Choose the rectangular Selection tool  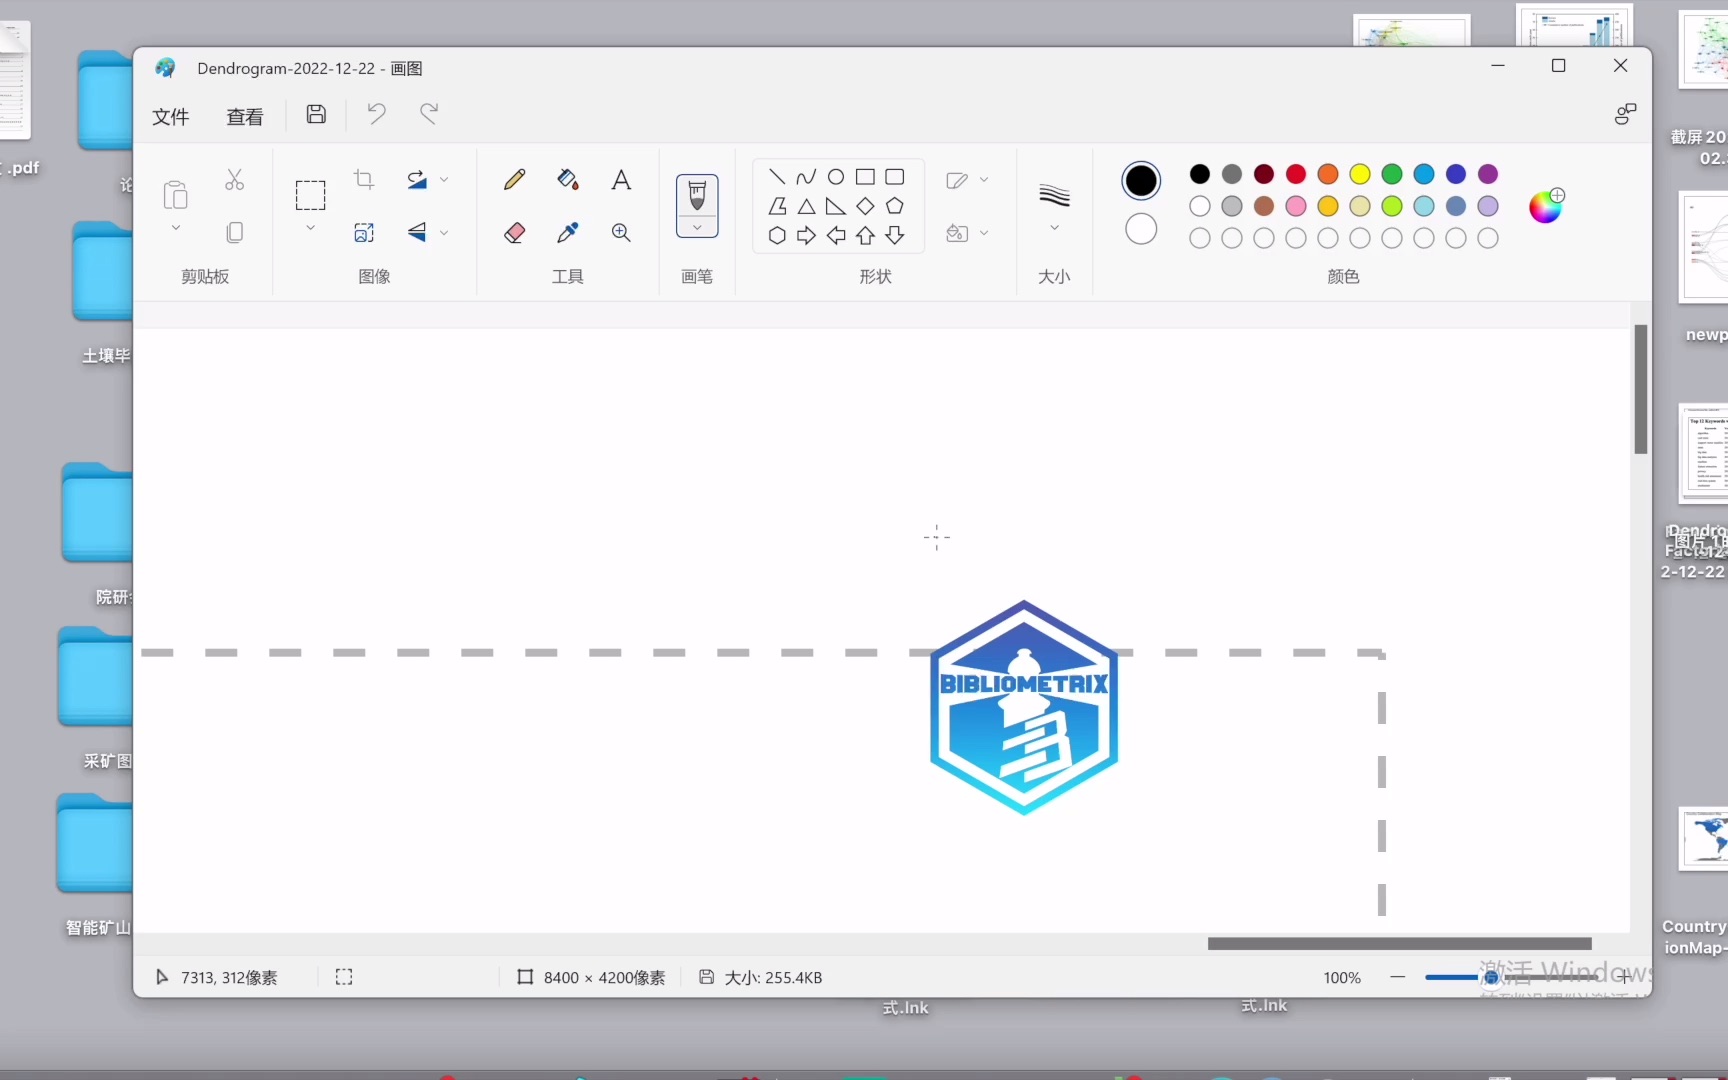point(310,195)
